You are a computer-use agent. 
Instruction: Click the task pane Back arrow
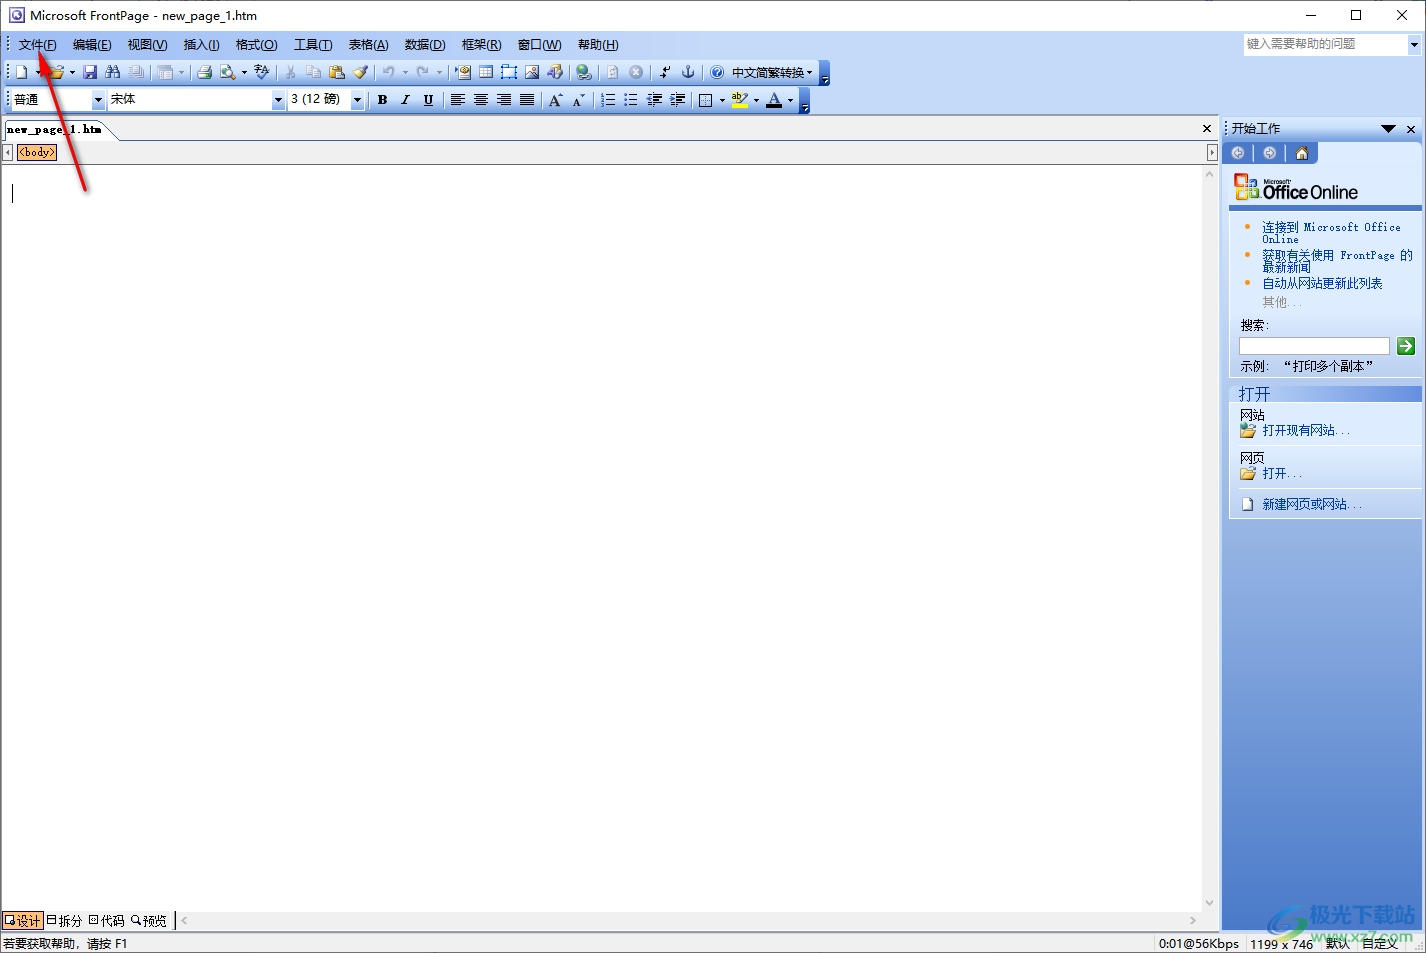click(x=1238, y=153)
